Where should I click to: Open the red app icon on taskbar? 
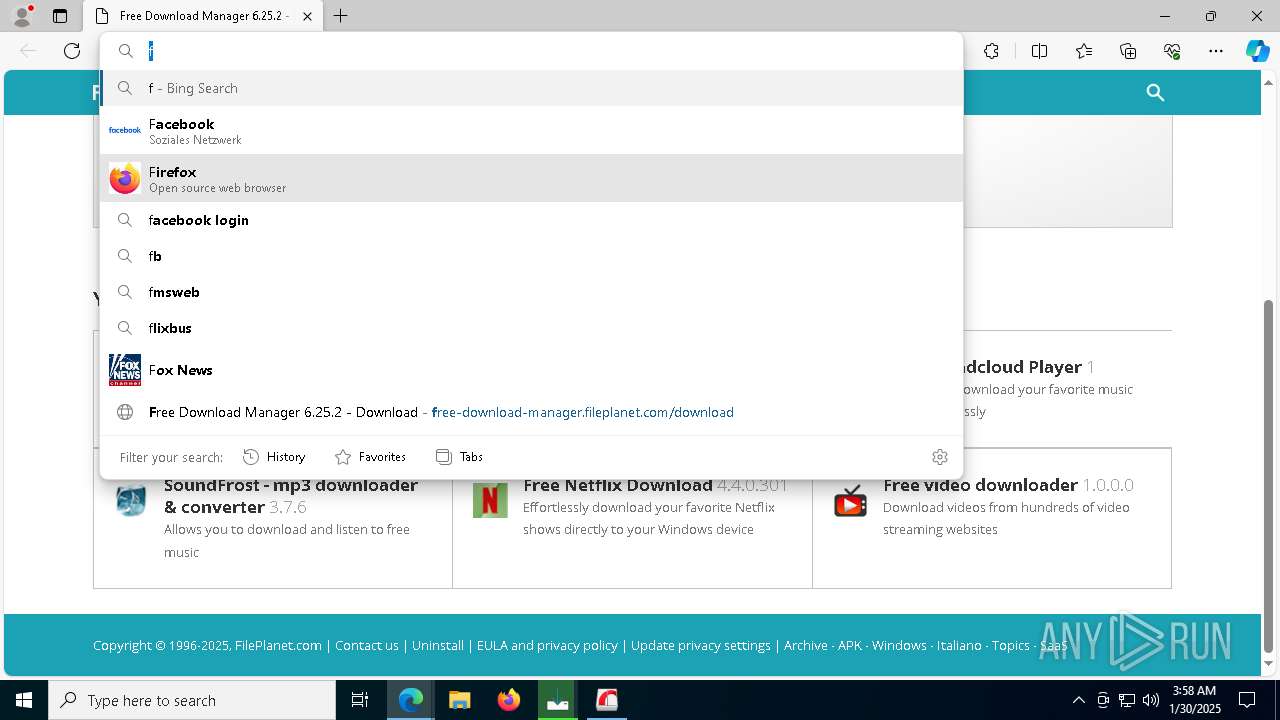pos(607,700)
